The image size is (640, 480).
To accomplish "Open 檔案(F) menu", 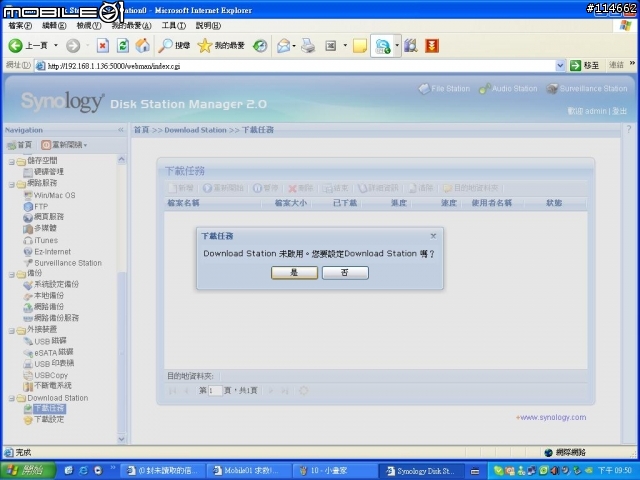I will [20, 25].
